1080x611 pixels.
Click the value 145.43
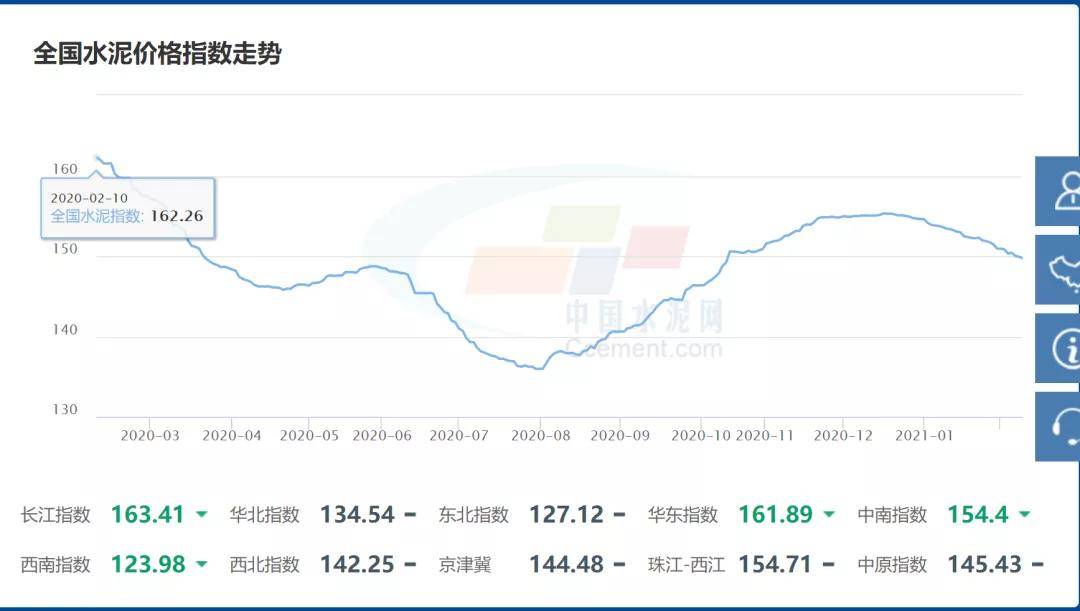click(x=985, y=565)
